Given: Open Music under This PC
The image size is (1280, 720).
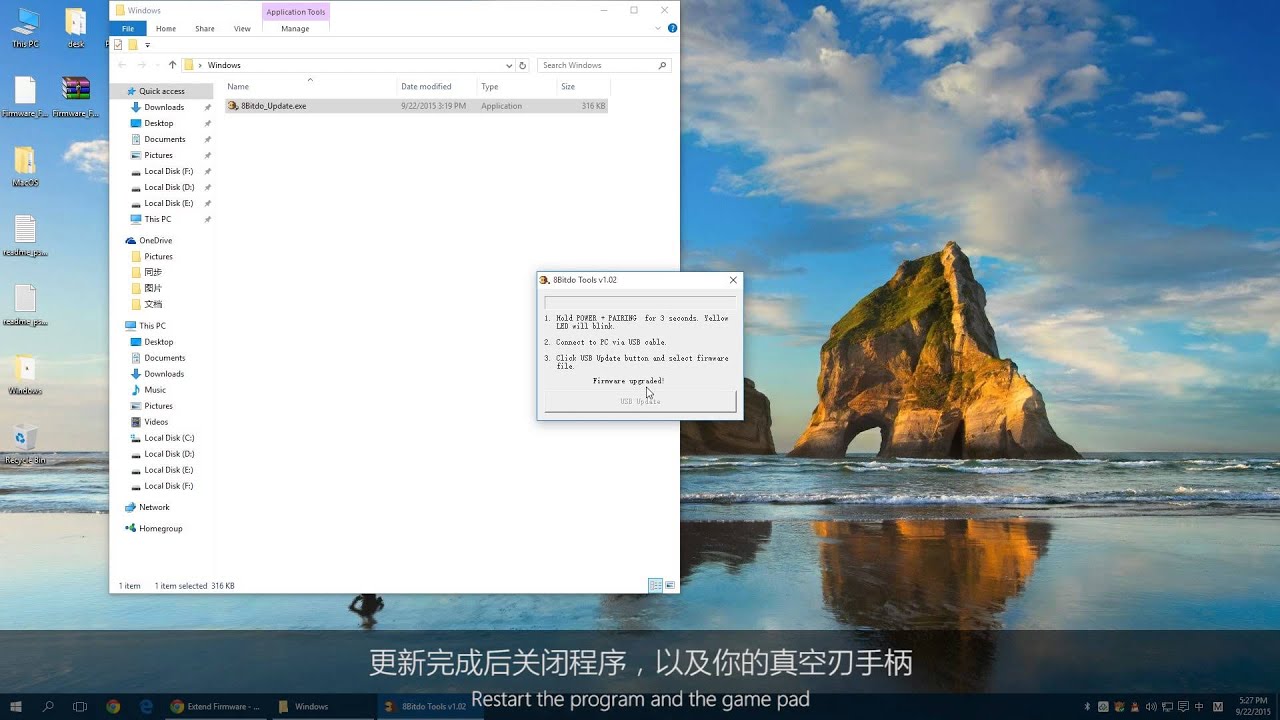Looking at the screenshot, I should pyautogui.click(x=155, y=390).
